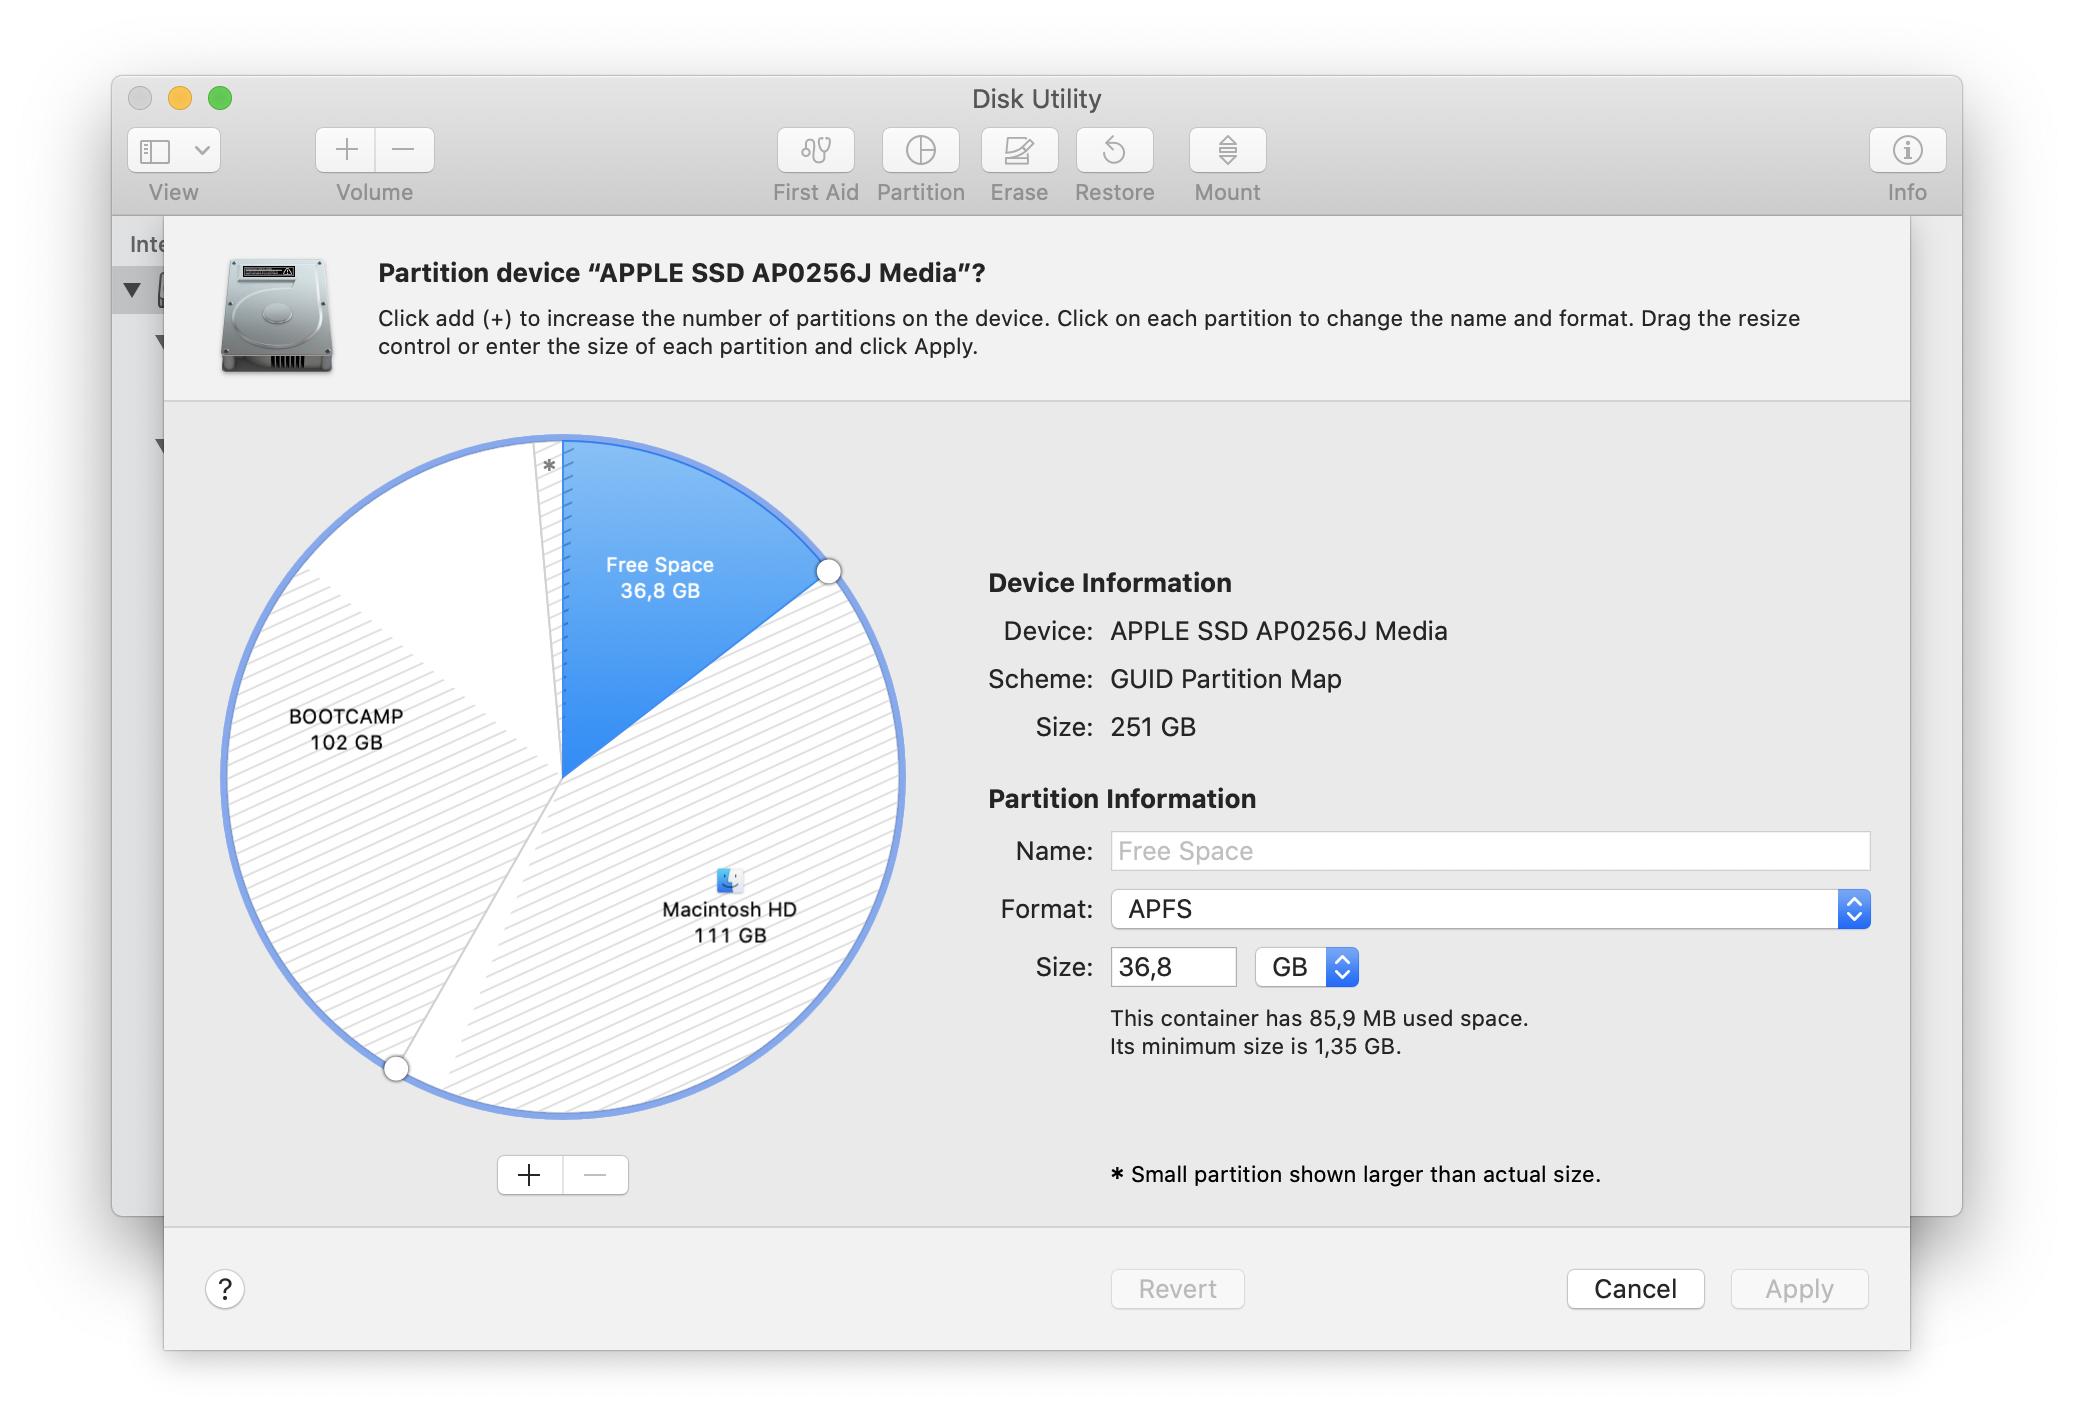Remove partition with the minus button
This screenshot has height=1404, width=2074.
(x=596, y=1175)
